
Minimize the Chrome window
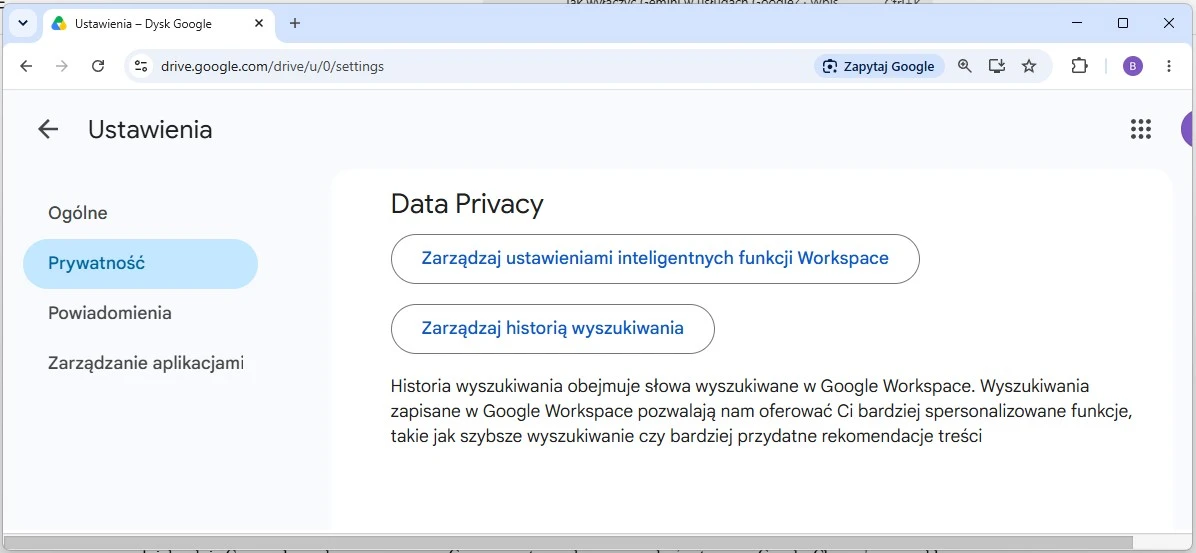click(x=1077, y=24)
